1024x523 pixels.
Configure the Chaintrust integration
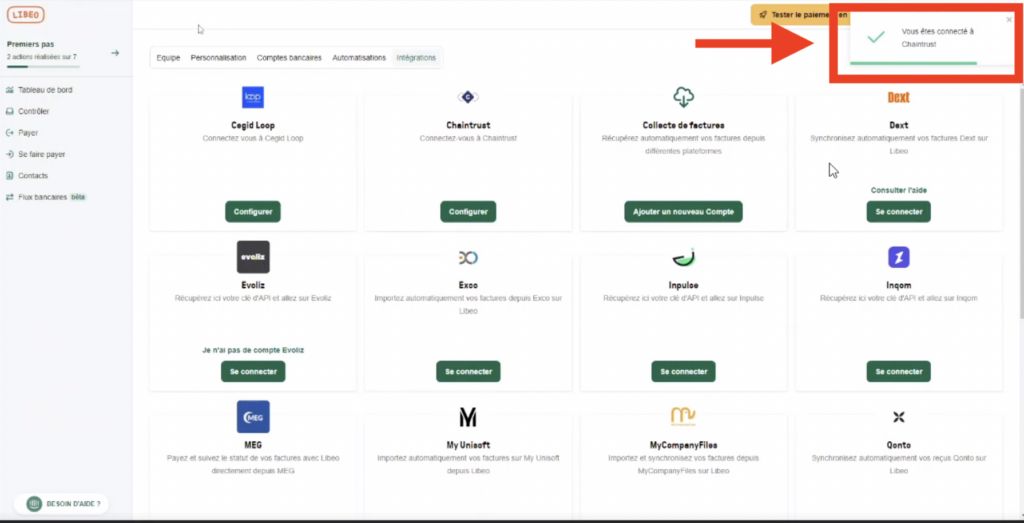[468, 212]
